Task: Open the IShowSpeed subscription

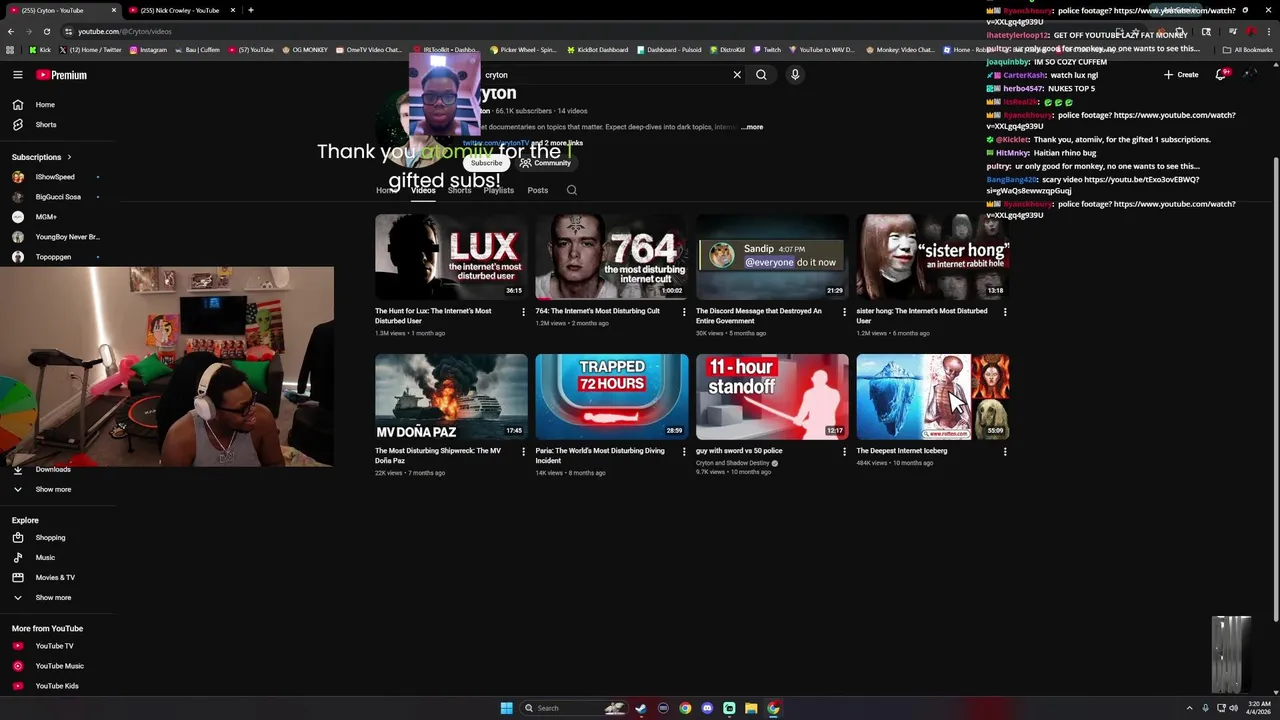Action: pyautogui.click(x=55, y=177)
